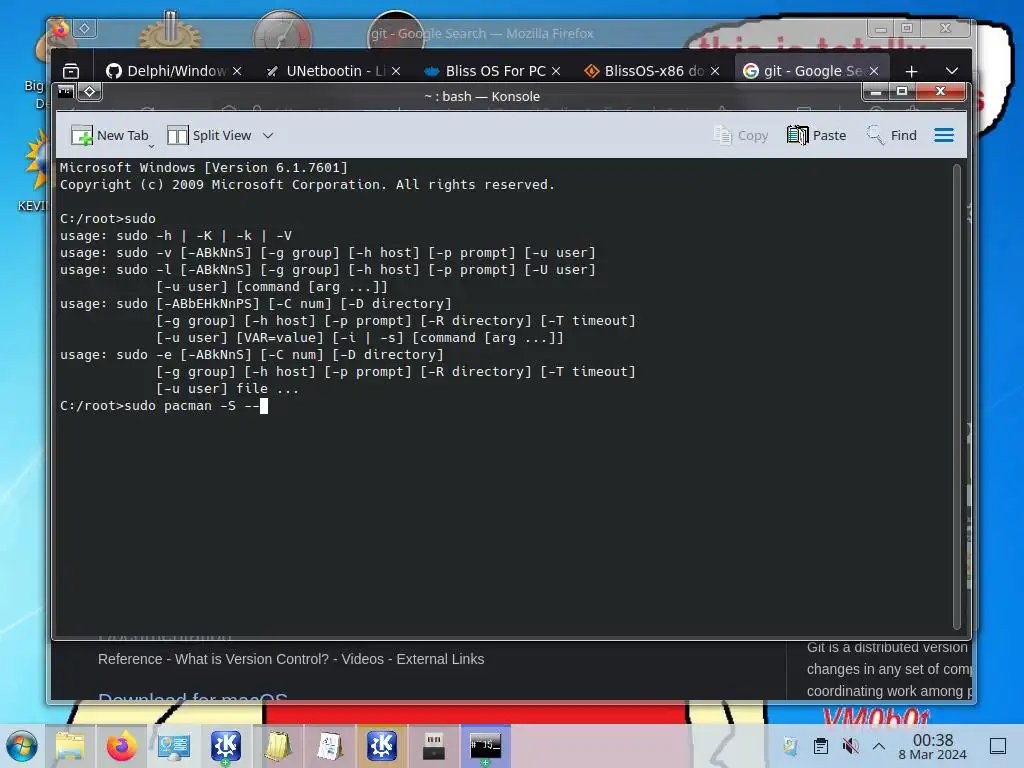This screenshot has height=768, width=1024.
Task: Switch to the Bliss OS For PC tab
Action: 485,71
